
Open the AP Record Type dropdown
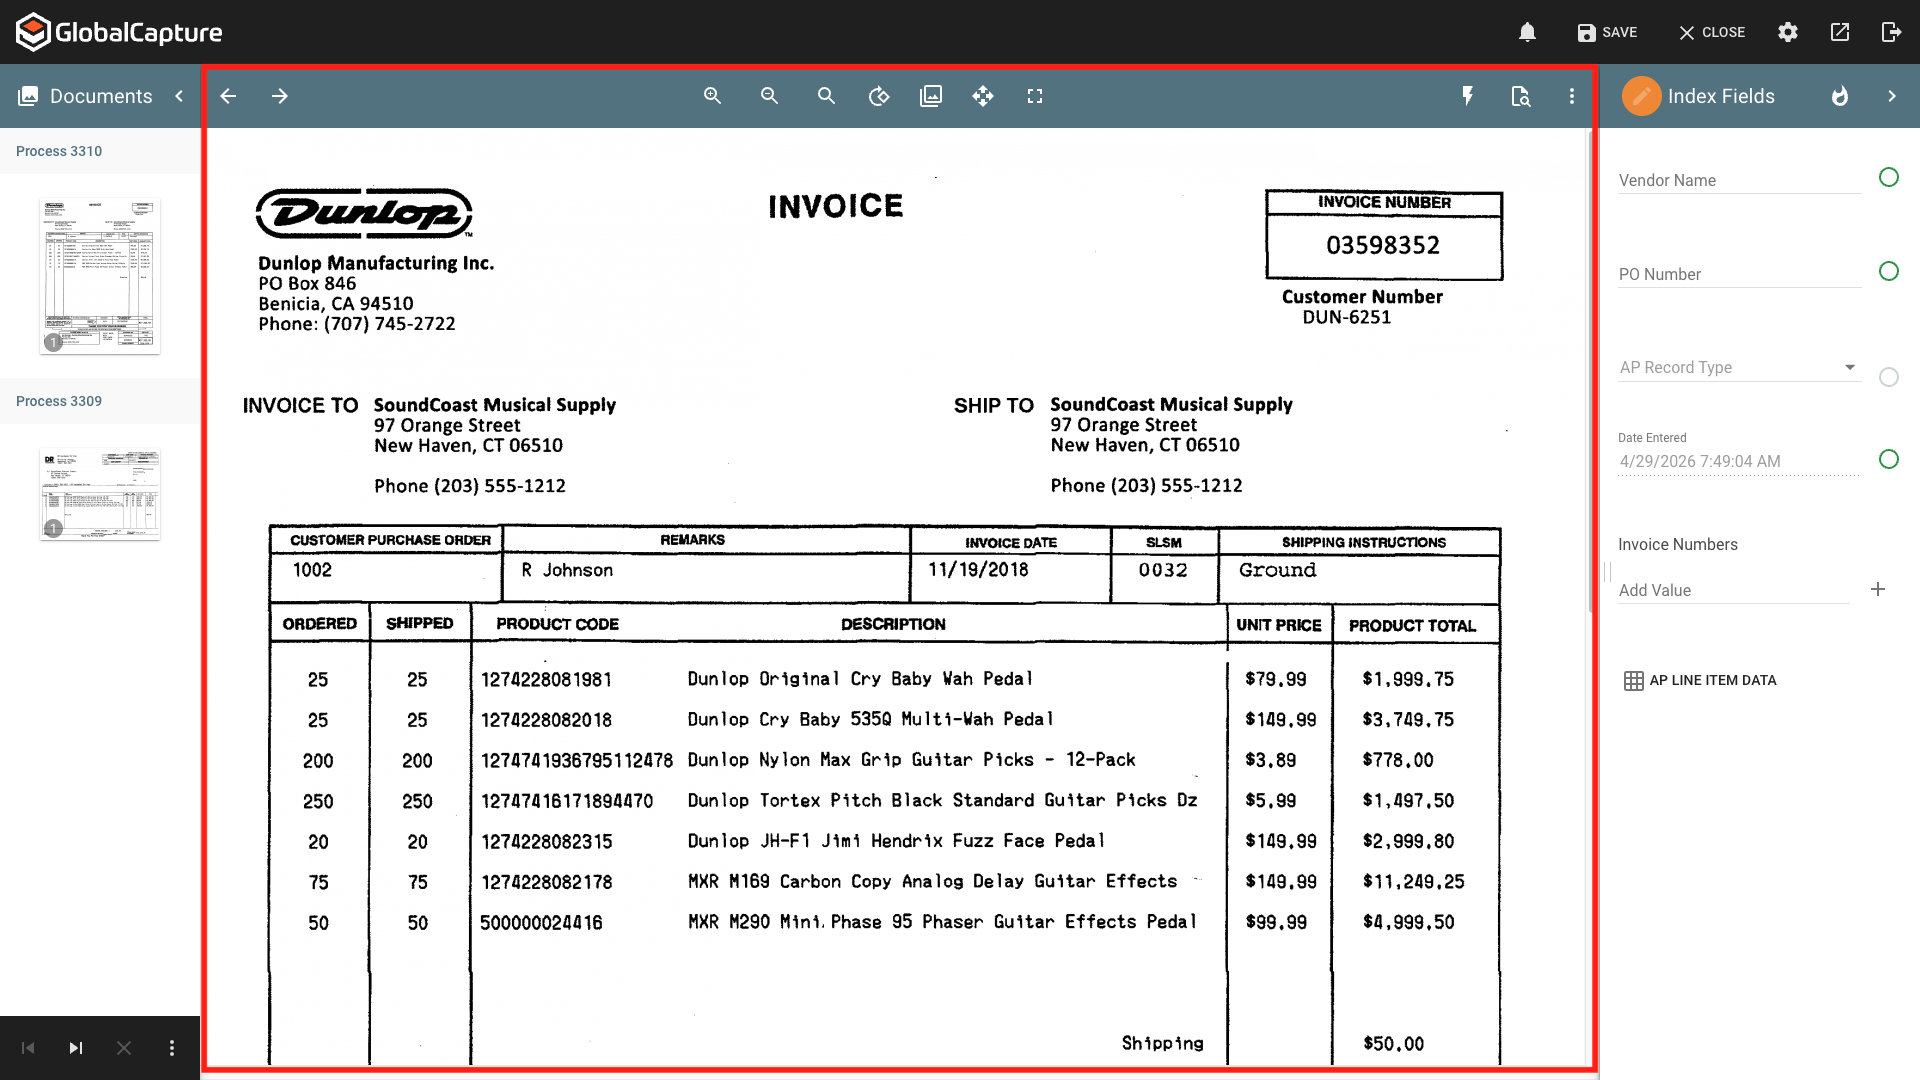(x=1739, y=367)
